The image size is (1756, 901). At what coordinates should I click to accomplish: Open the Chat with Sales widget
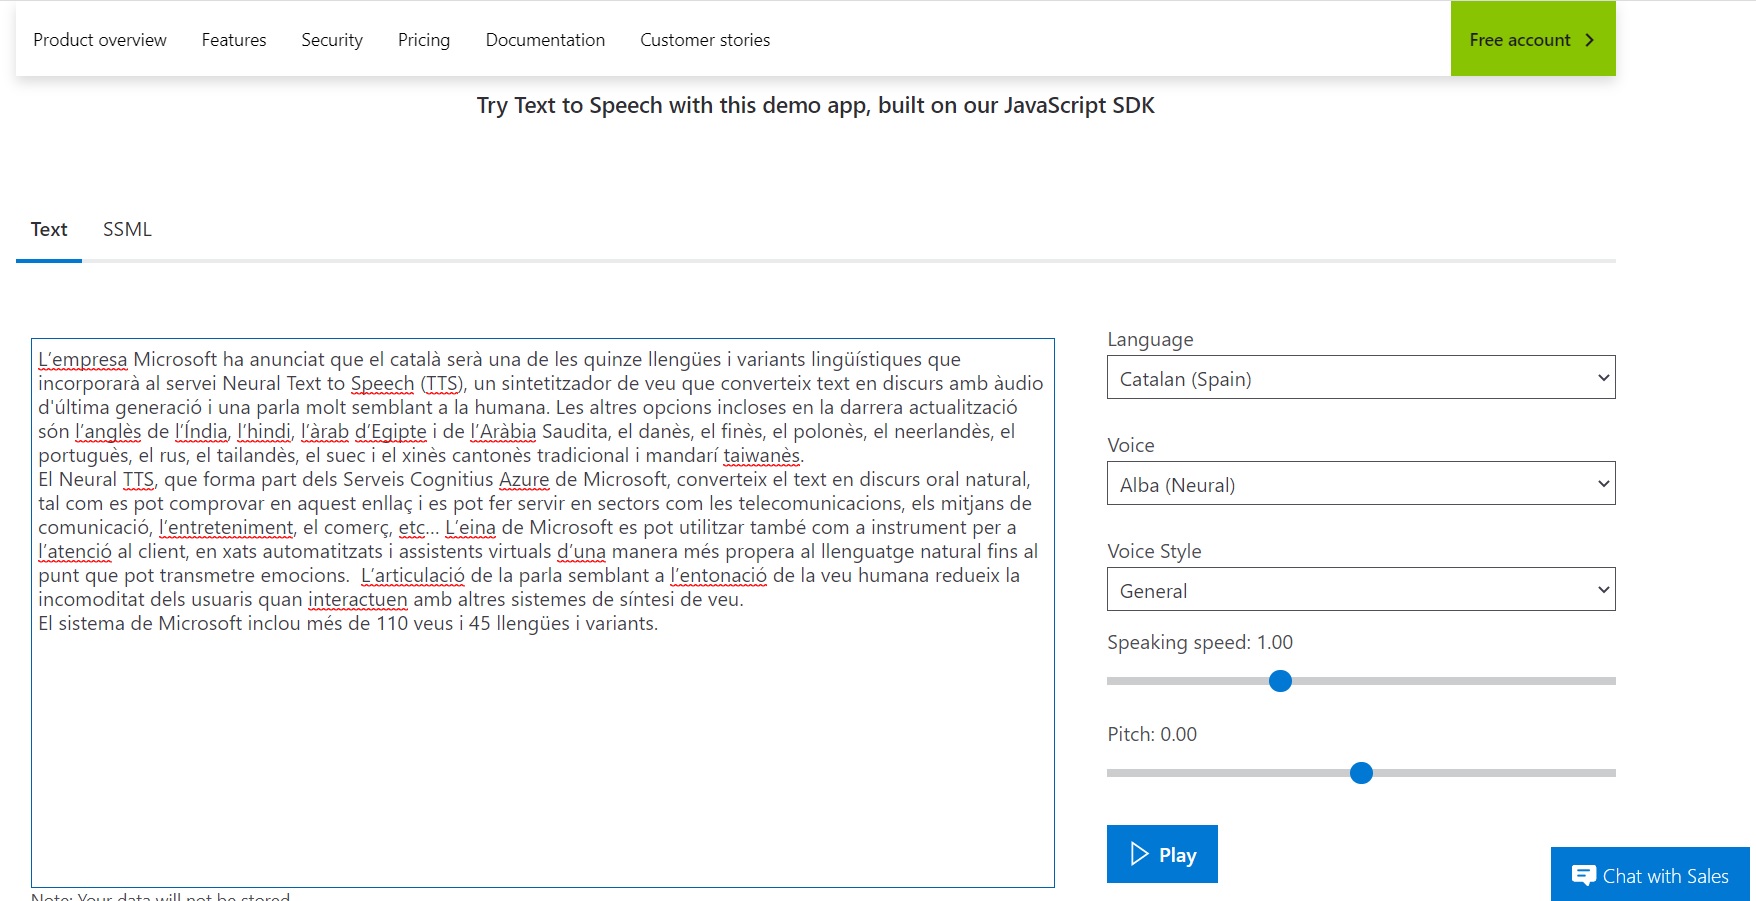[x=1664, y=876]
